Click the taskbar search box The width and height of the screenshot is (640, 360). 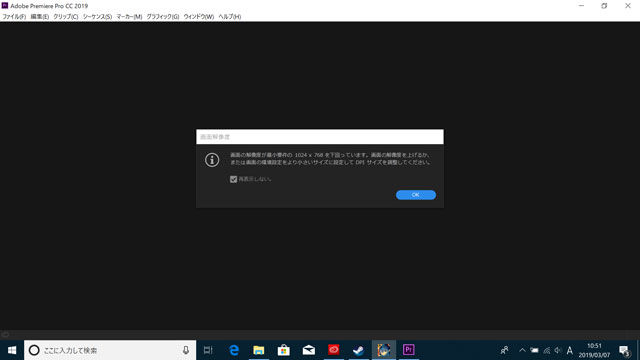click(110, 350)
